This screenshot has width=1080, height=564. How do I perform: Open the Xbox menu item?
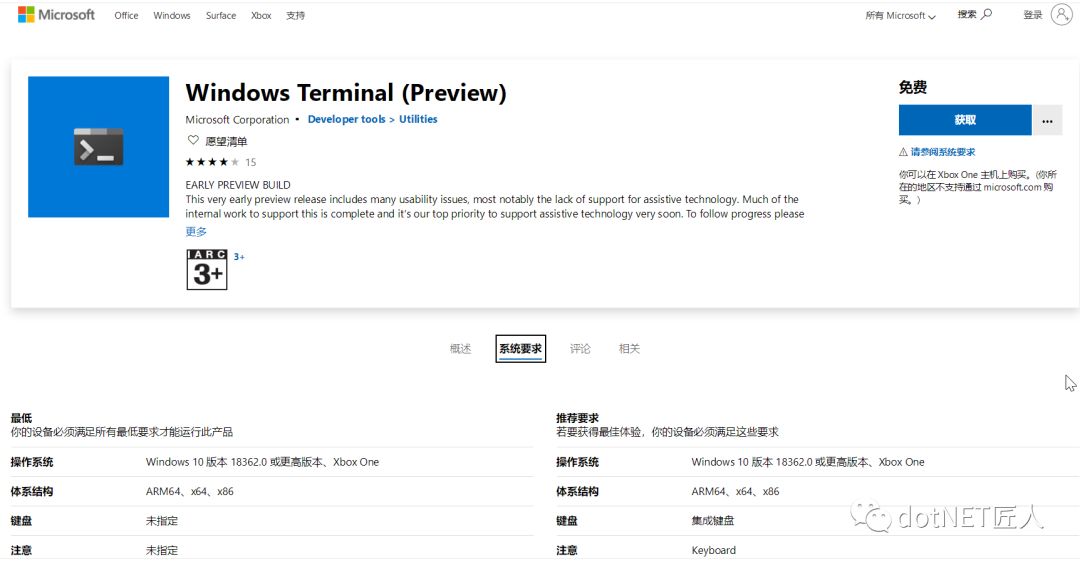coord(261,15)
